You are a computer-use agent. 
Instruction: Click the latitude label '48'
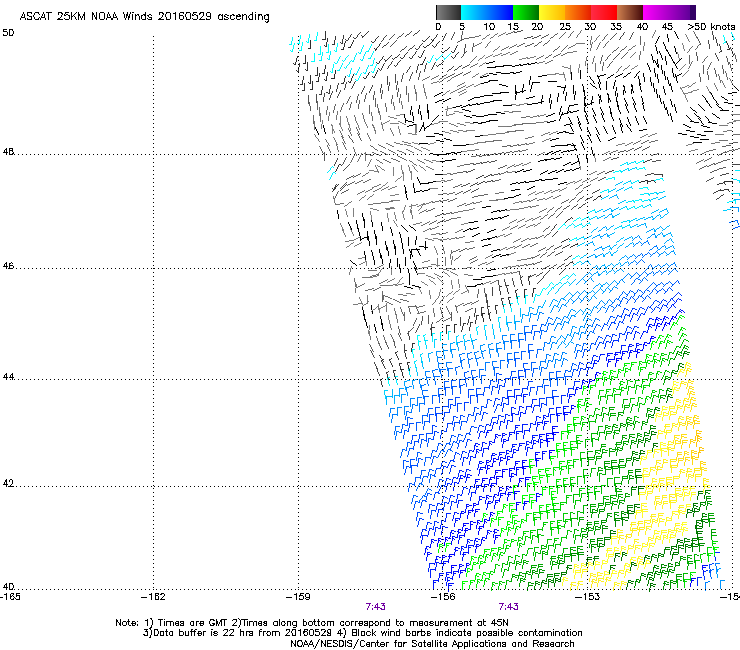8,152
